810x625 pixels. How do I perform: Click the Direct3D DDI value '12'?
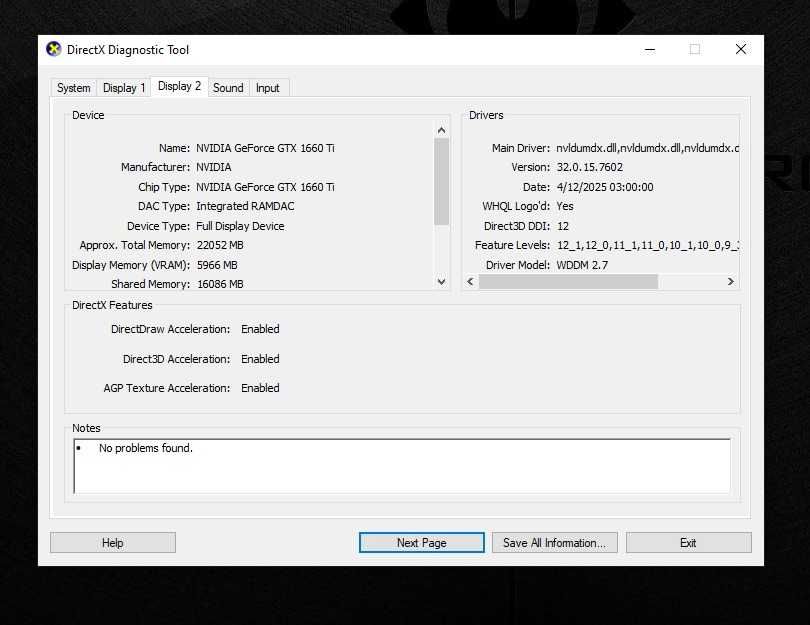[x=563, y=226]
